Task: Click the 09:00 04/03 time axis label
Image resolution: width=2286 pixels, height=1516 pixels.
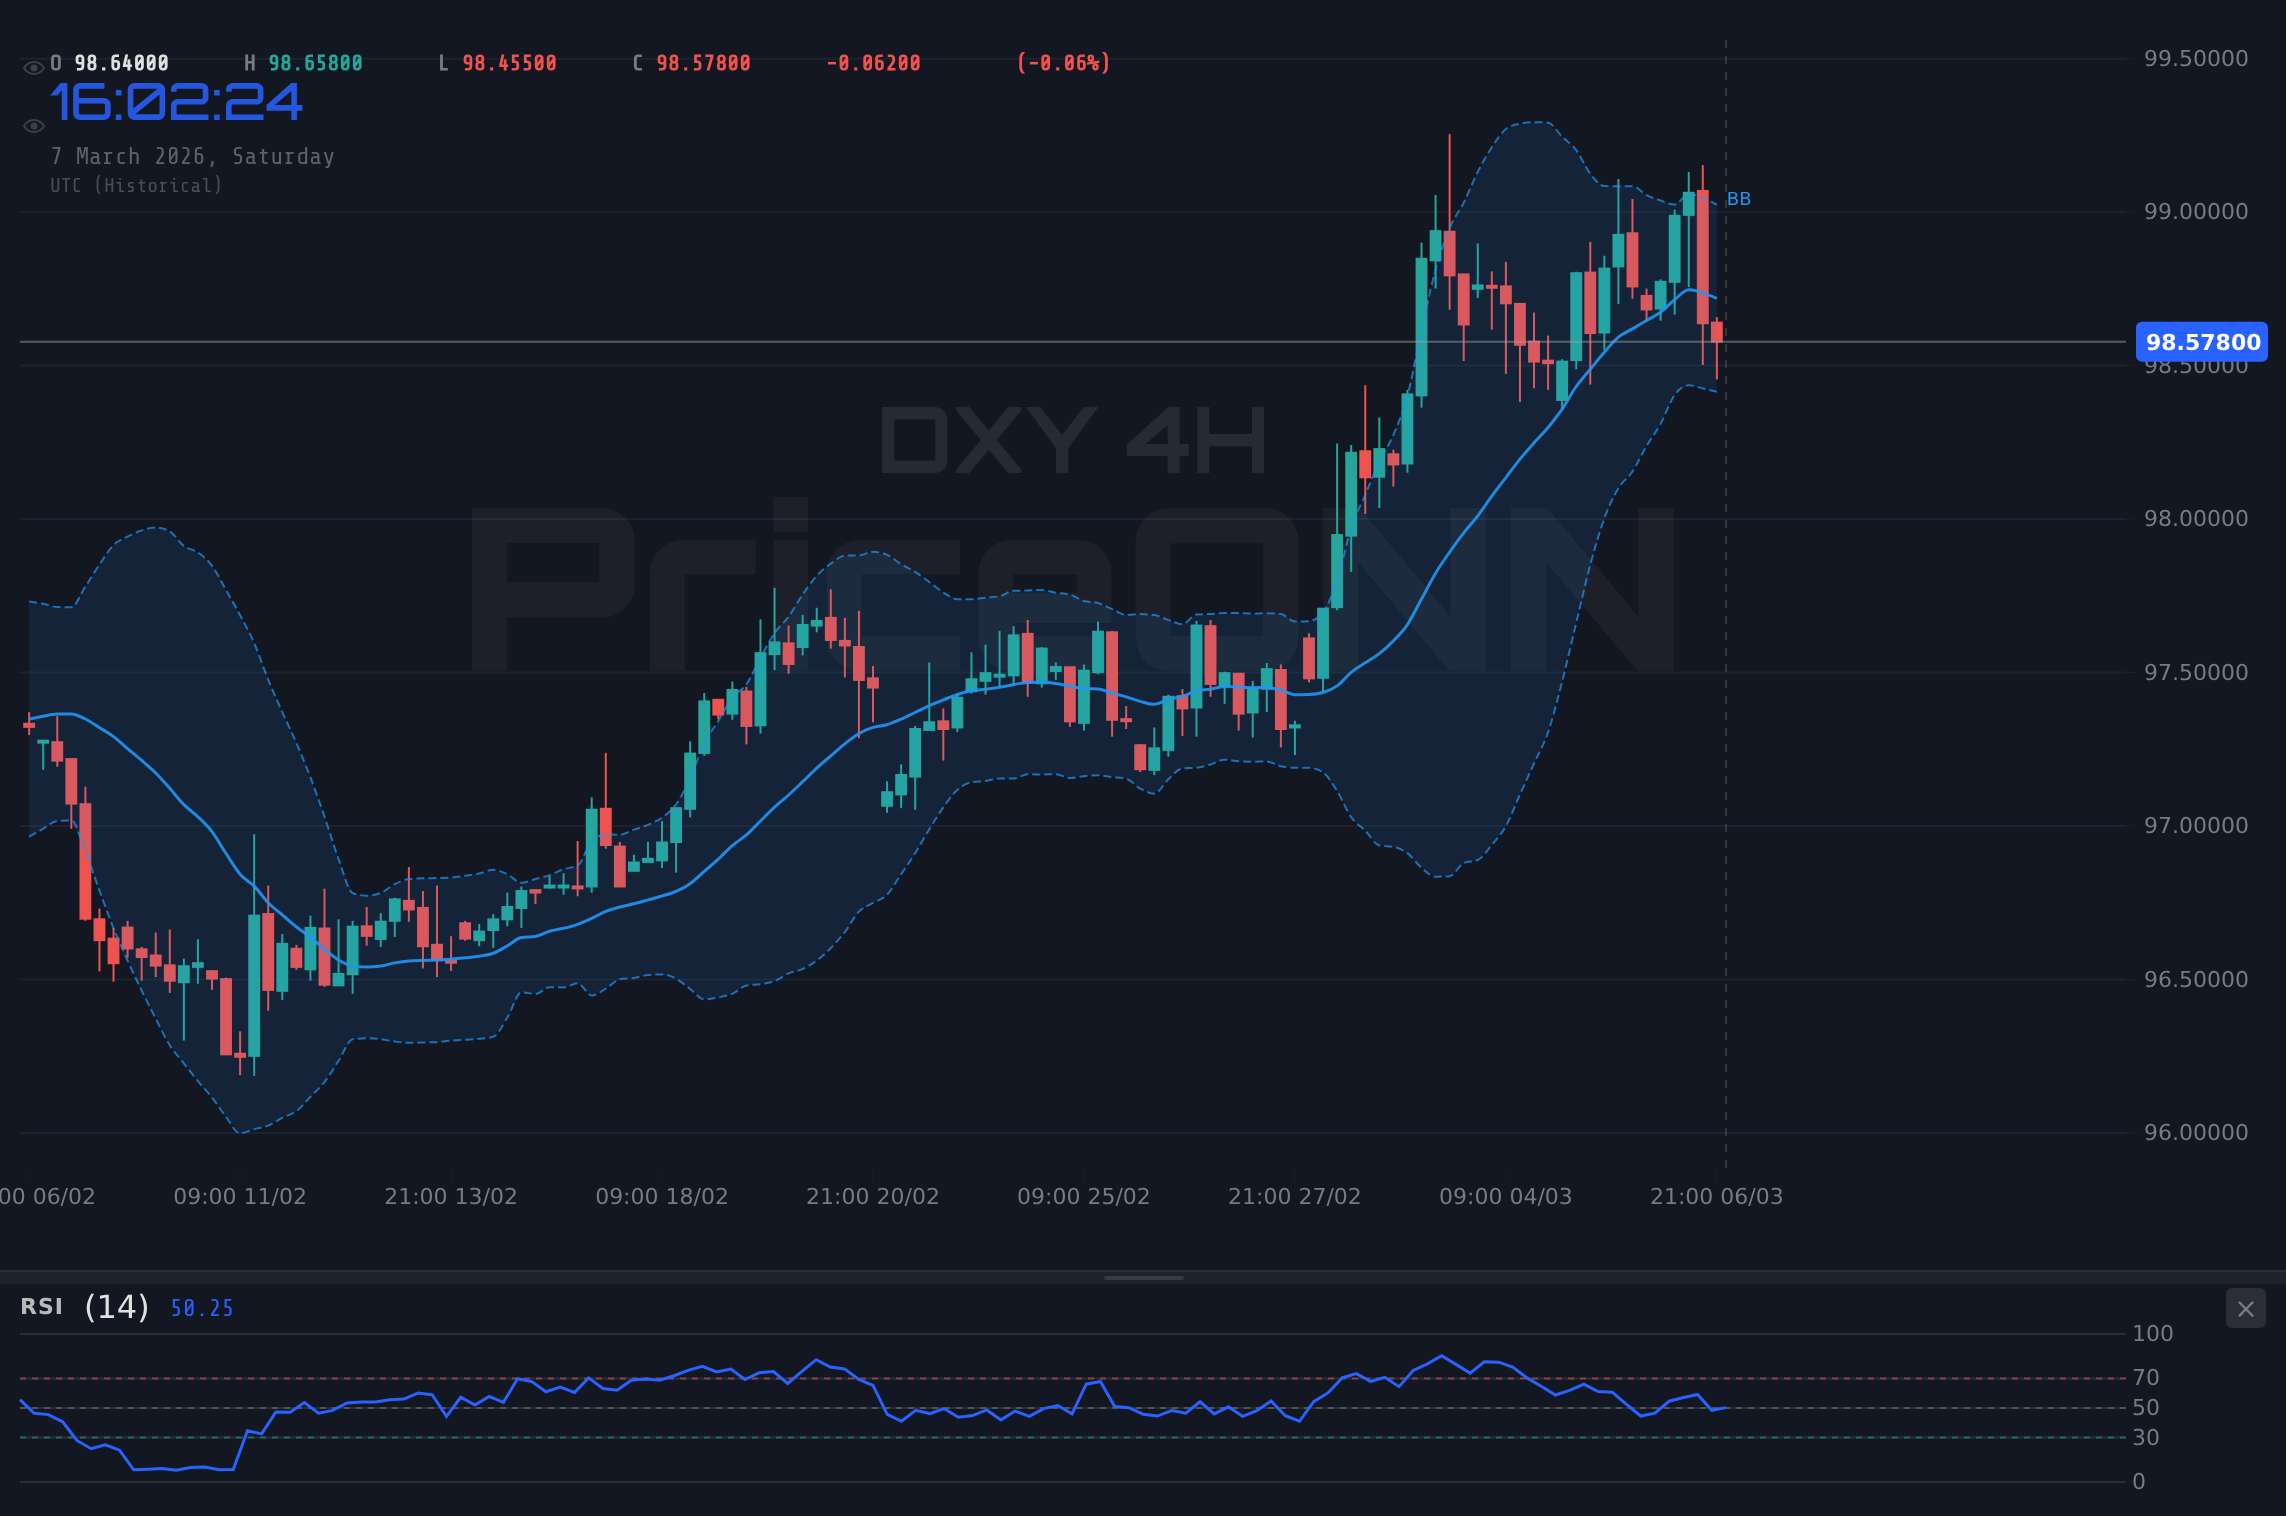Action: [x=1506, y=1197]
